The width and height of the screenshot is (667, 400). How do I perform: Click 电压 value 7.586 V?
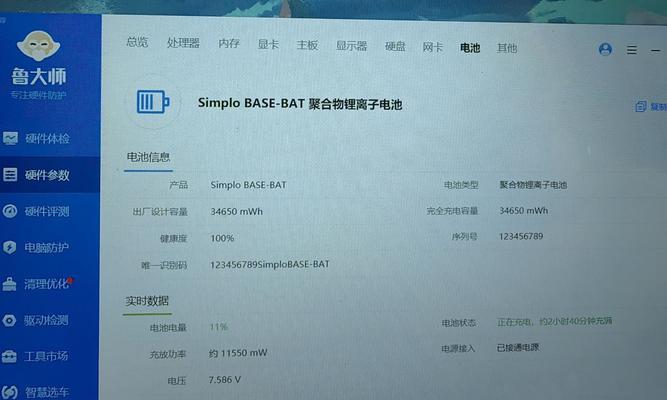point(225,380)
